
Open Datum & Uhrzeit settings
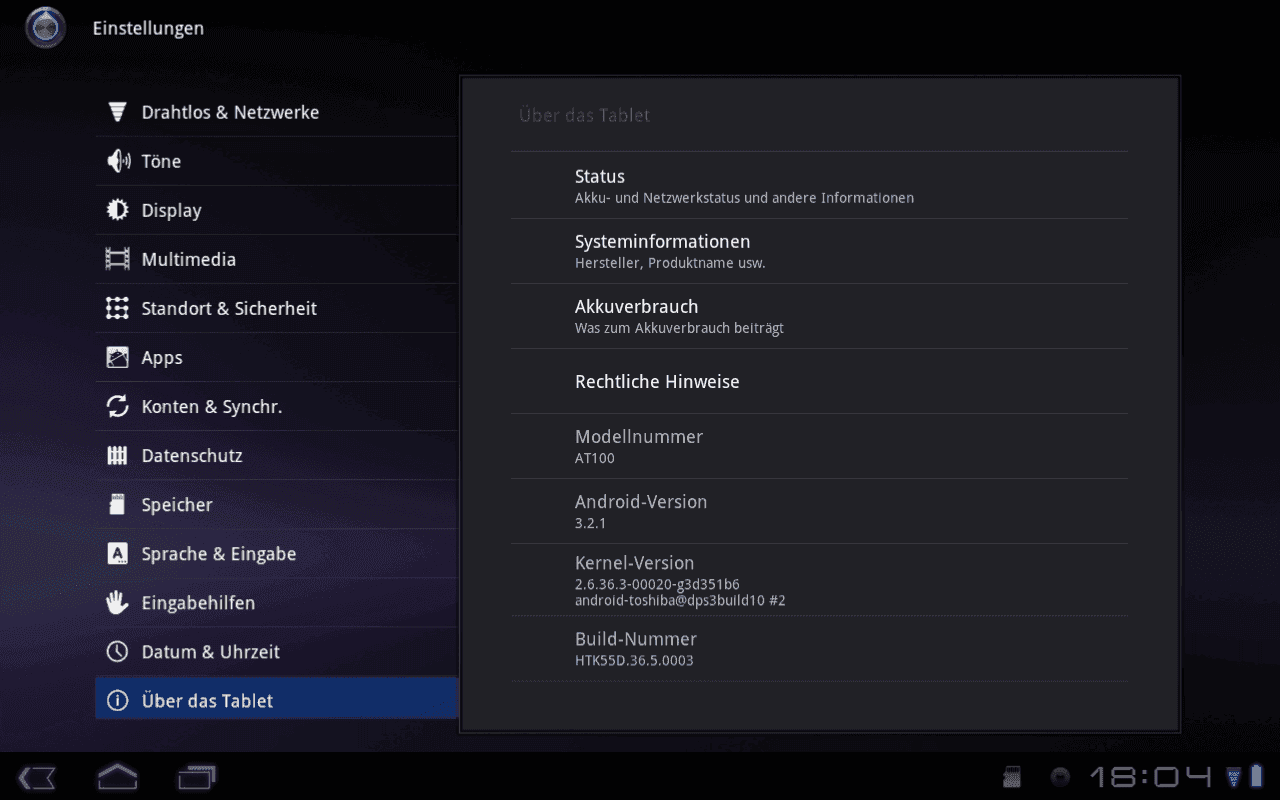click(x=277, y=651)
